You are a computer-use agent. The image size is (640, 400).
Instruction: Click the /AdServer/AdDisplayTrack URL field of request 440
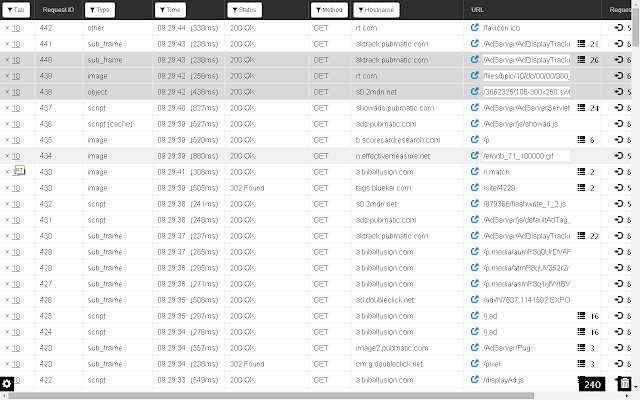point(526,60)
